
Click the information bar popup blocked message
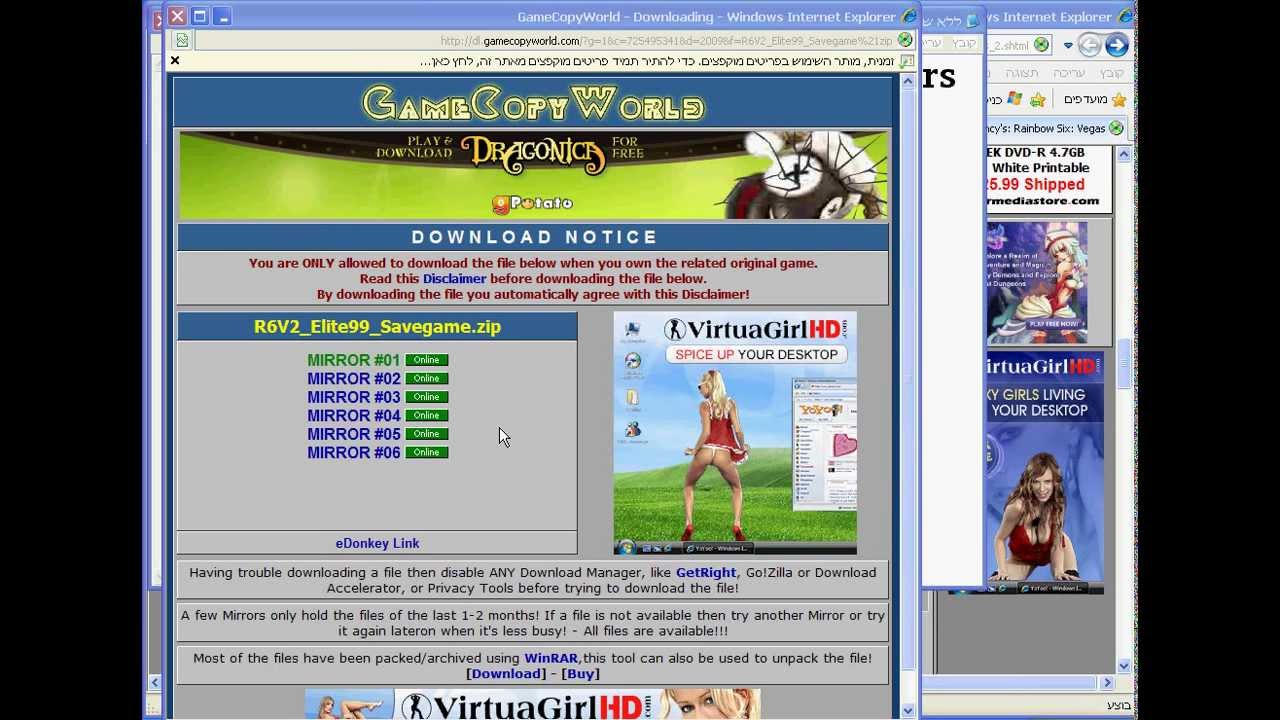(x=657, y=62)
